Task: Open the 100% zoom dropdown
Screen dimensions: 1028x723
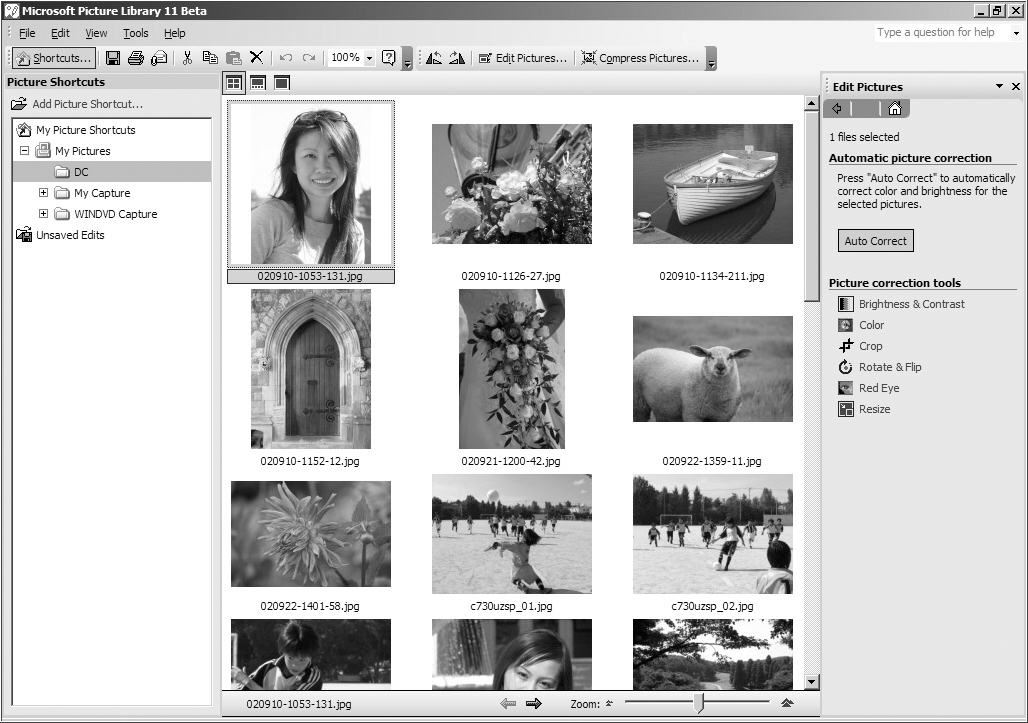Action: click(x=369, y=58)
